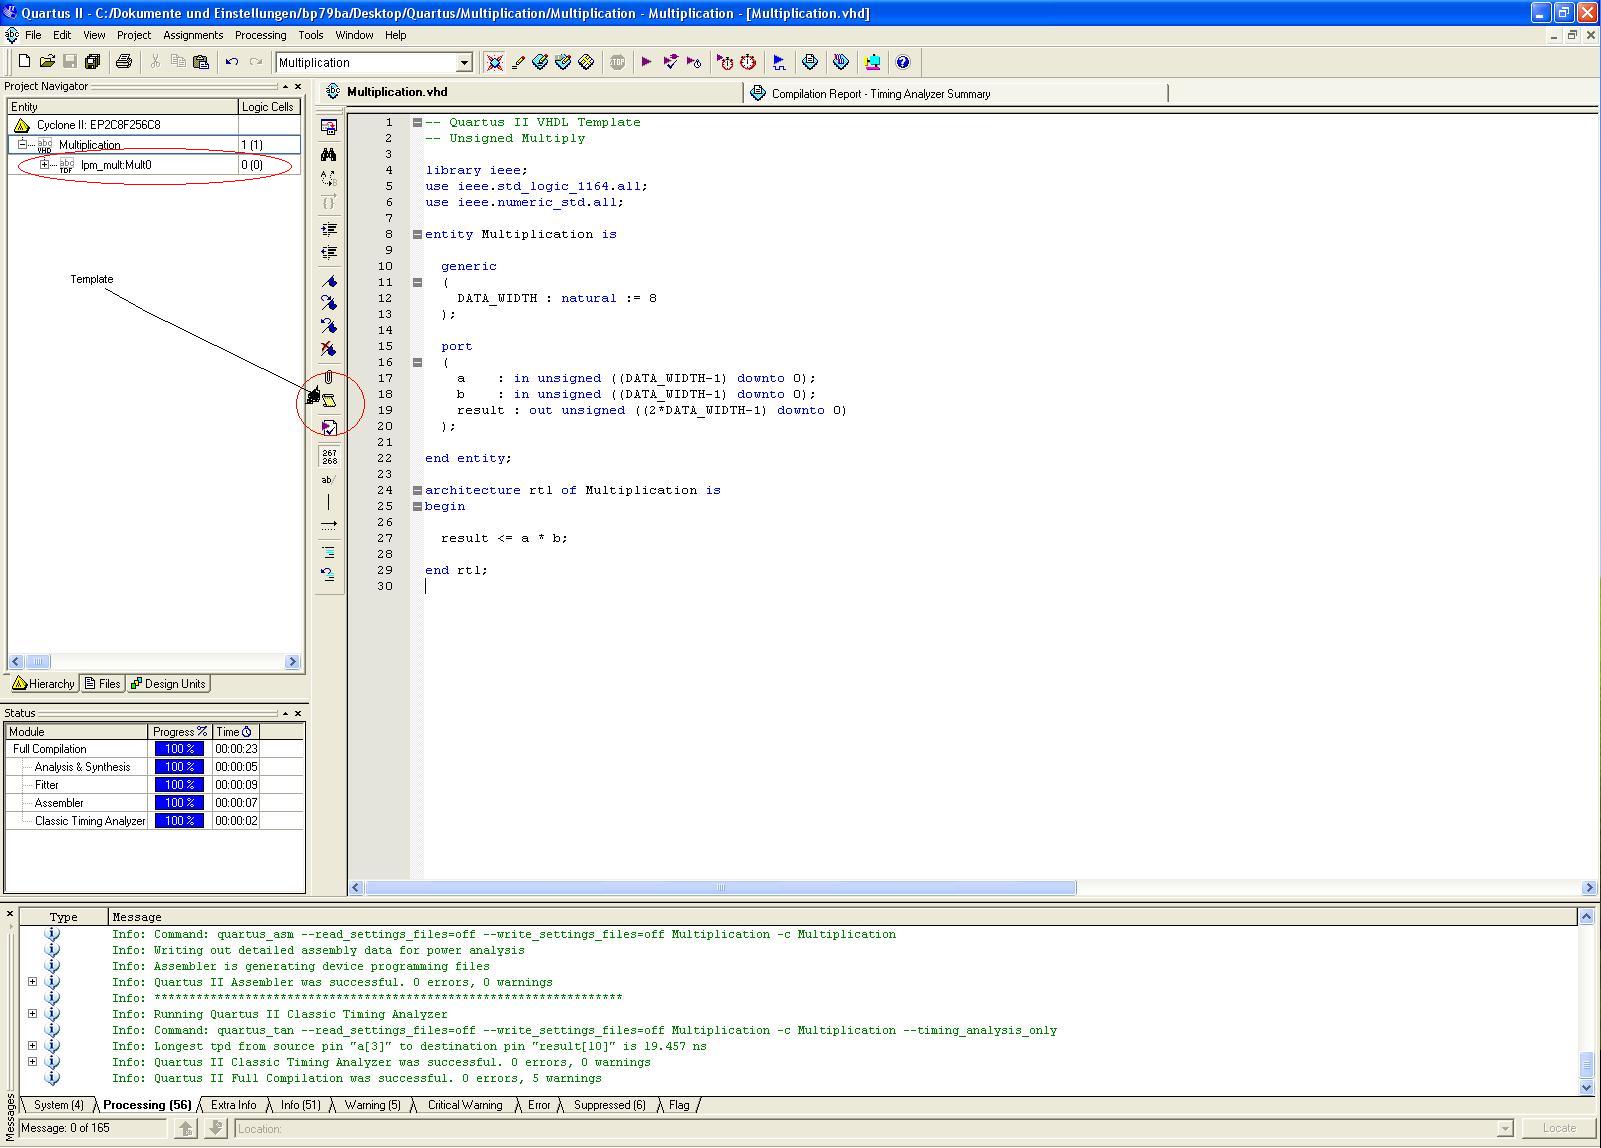Open the Programmer icon
Image resolution: width=1601 pixels, height=1148 pixels.
841,62
